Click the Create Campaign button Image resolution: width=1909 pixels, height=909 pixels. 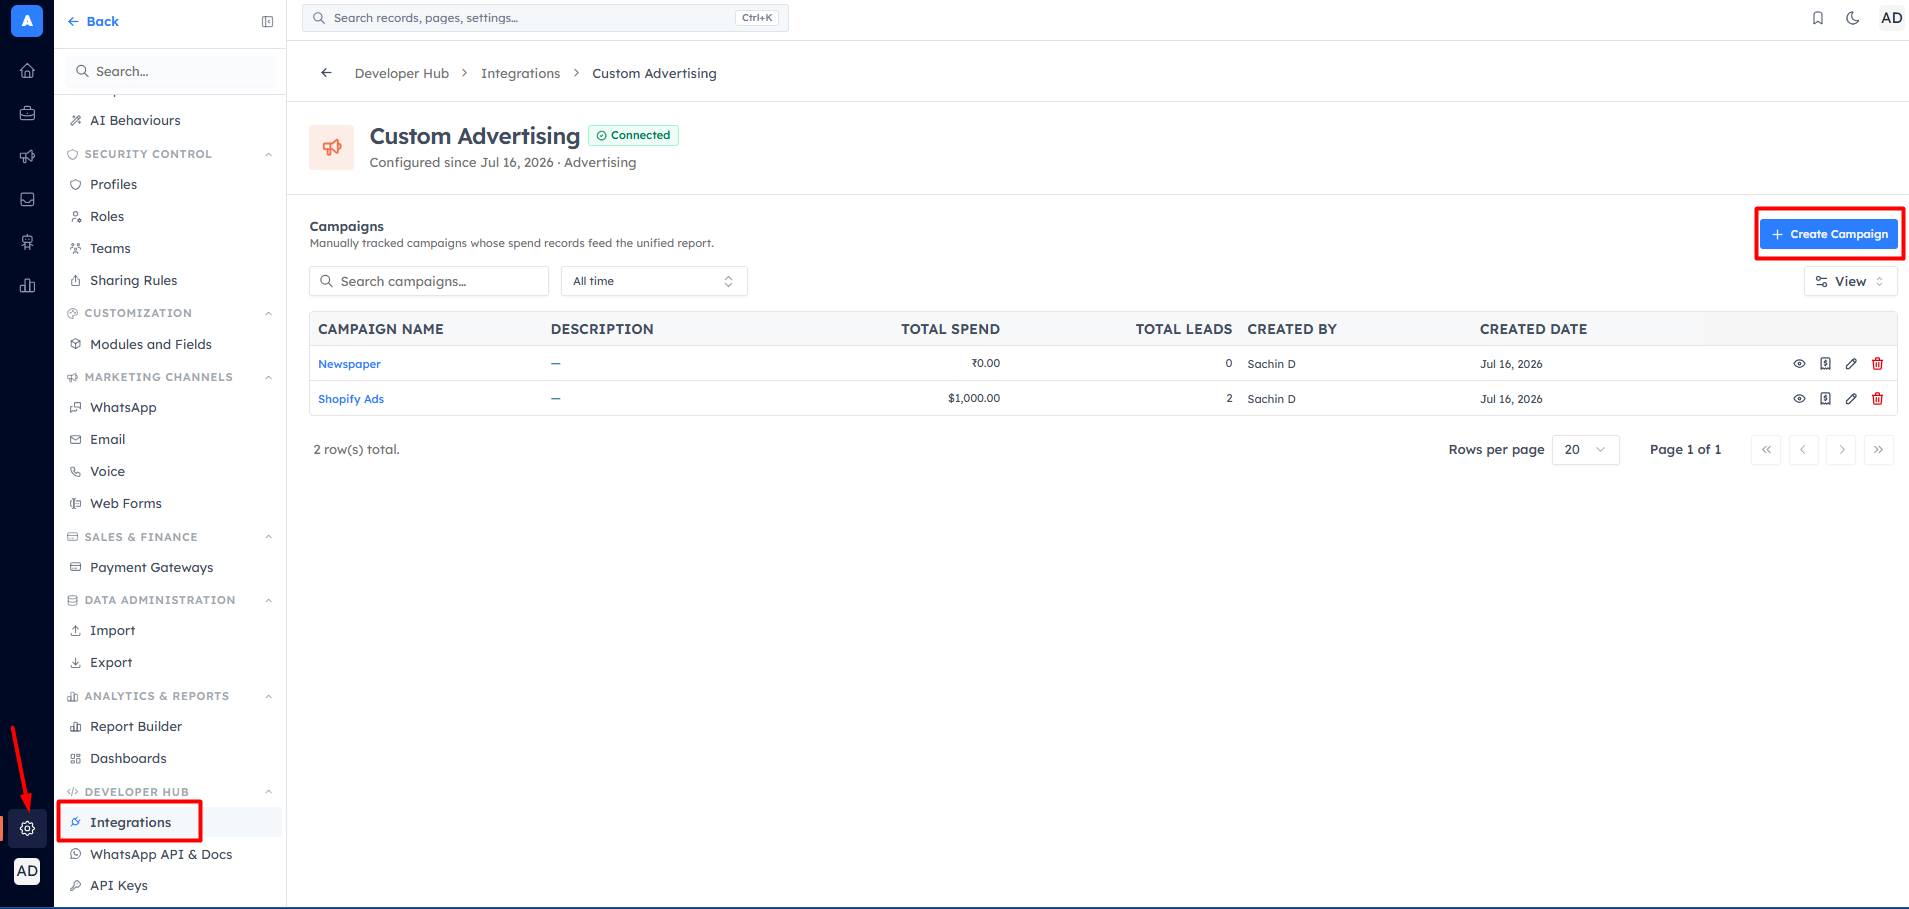coord(1829,234)
